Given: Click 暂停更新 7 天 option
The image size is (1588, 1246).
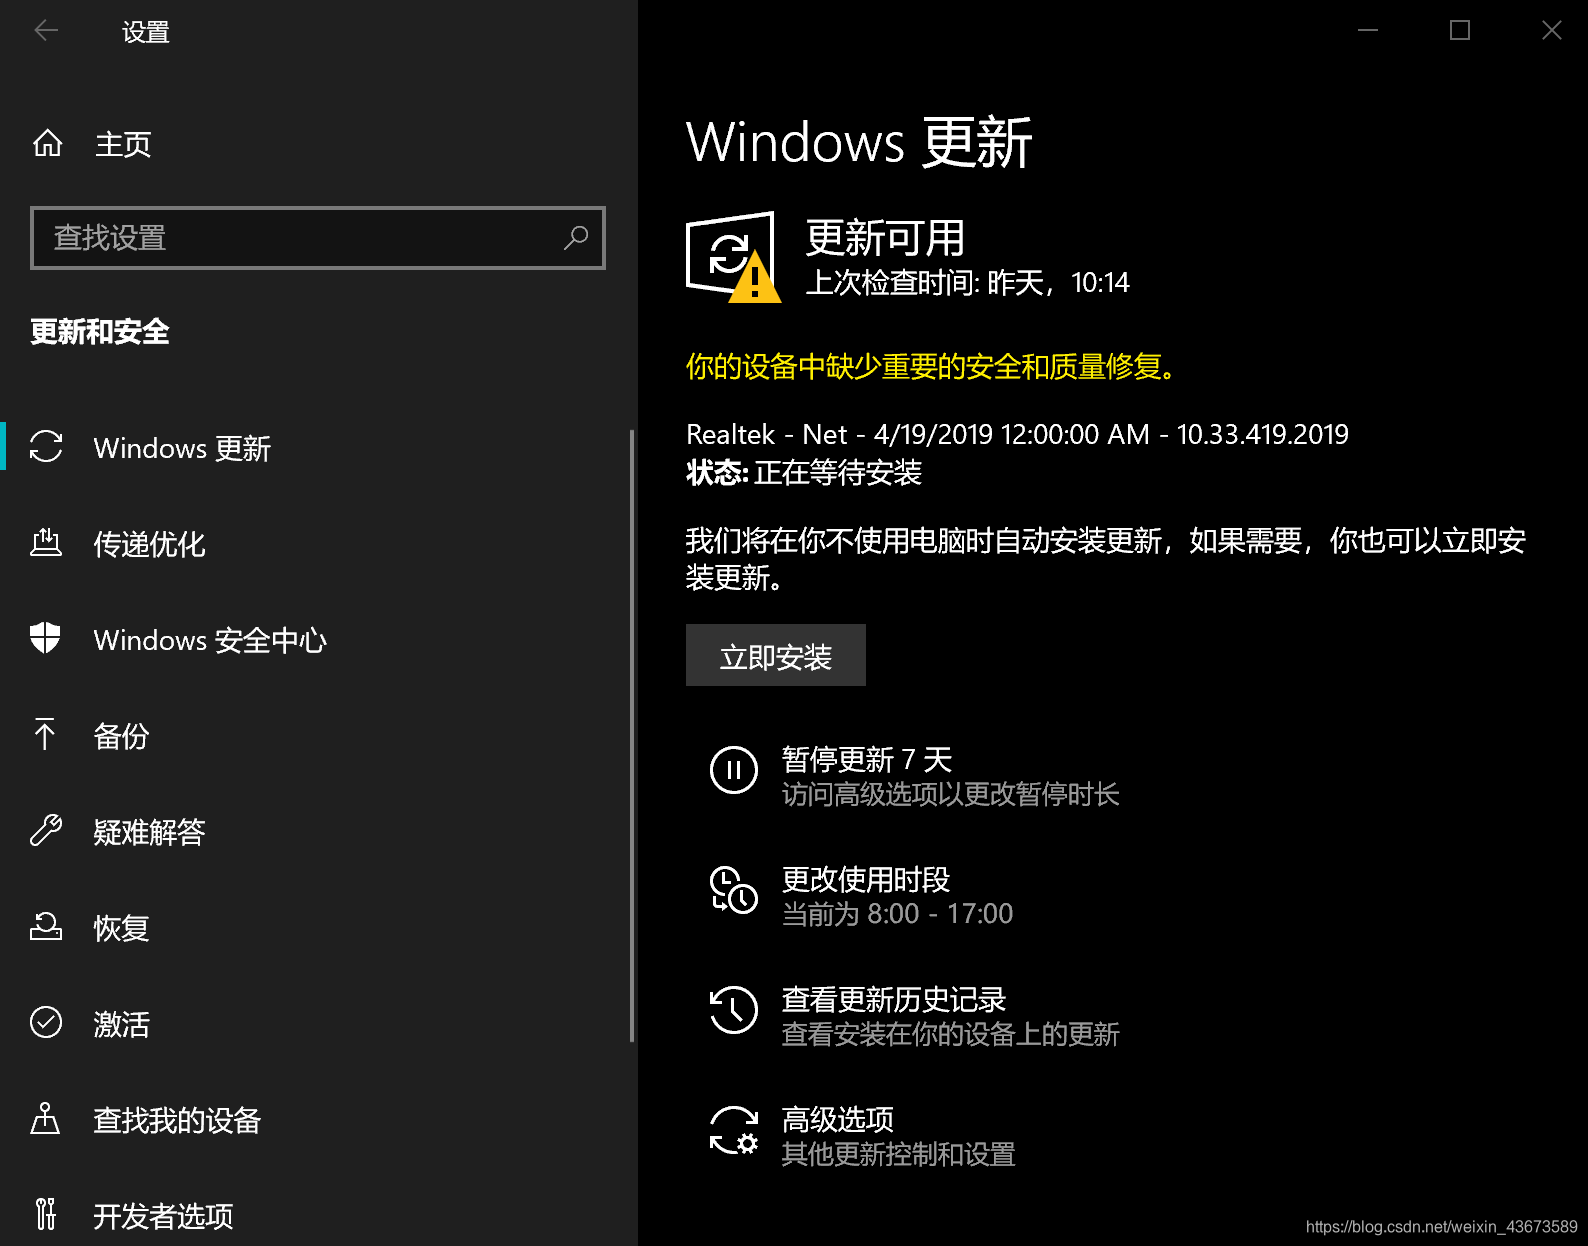Looking at the screenshot, I should [x=866, y=759].
